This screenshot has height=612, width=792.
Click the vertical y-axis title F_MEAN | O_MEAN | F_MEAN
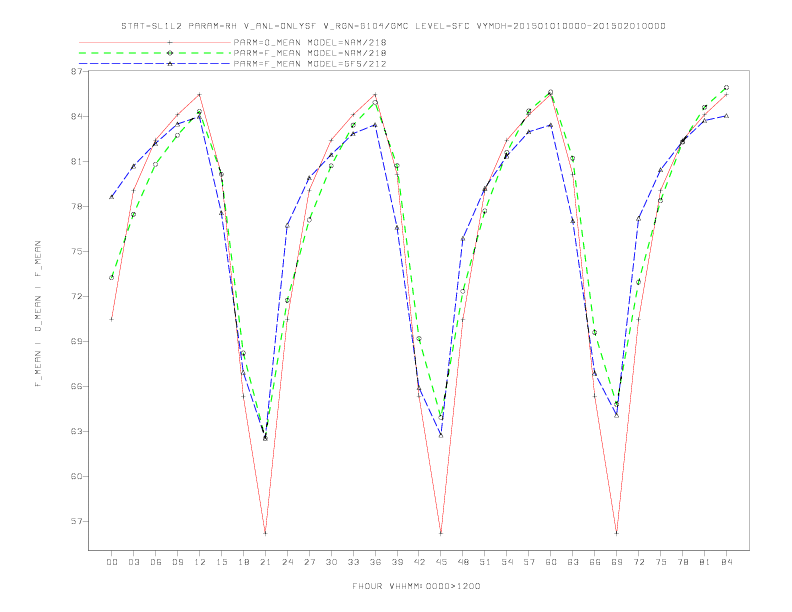pyautogui.click(x=38, y=314)
